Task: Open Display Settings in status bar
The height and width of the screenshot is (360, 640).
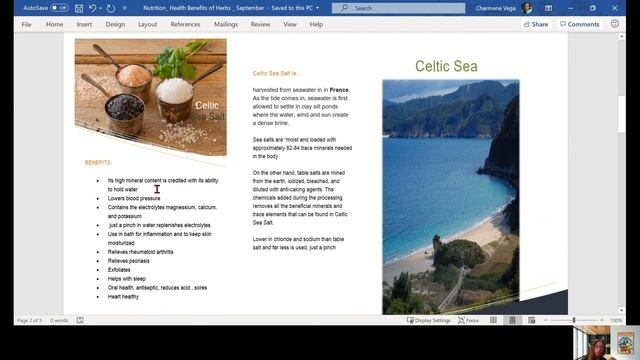Action: tap(429, 320)
